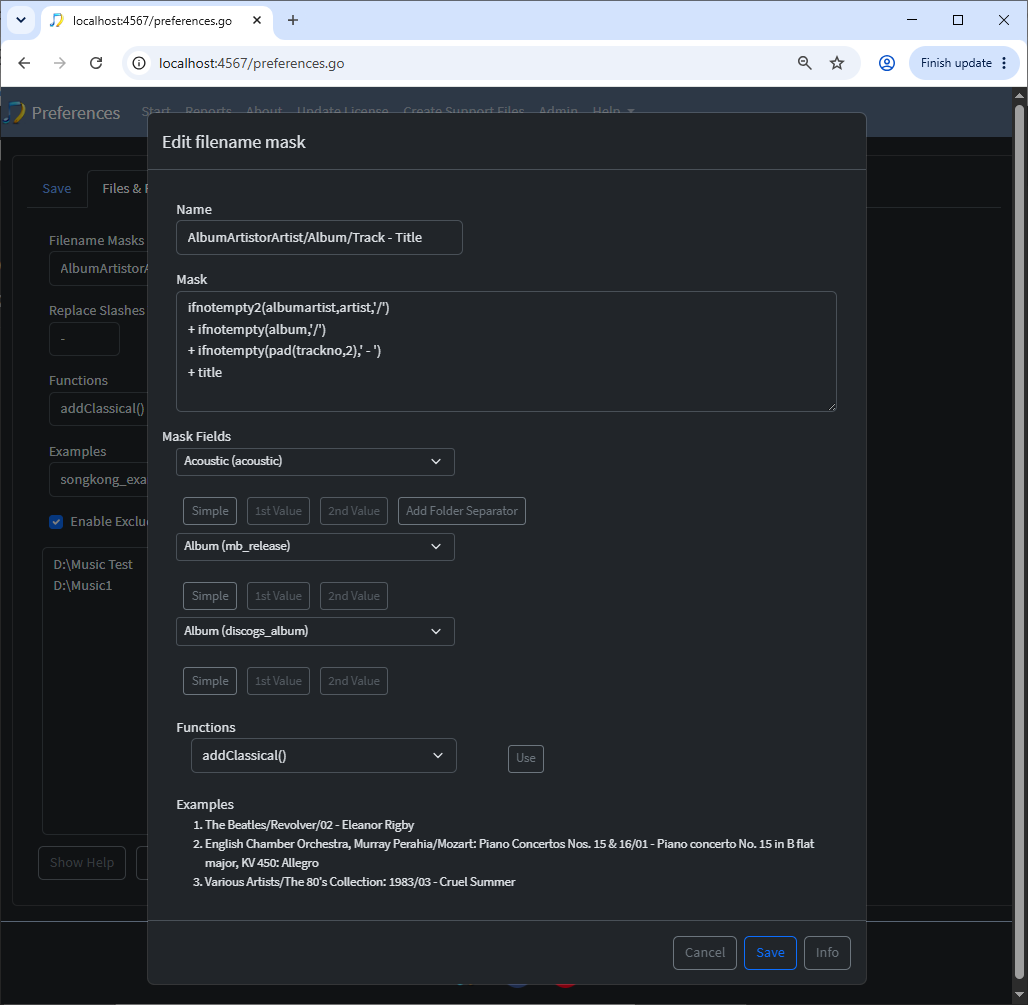Screen dimensions: 1028x1005
Task: Open the Album (discogs_album) dropdown
Action: (x=315, y=631)
